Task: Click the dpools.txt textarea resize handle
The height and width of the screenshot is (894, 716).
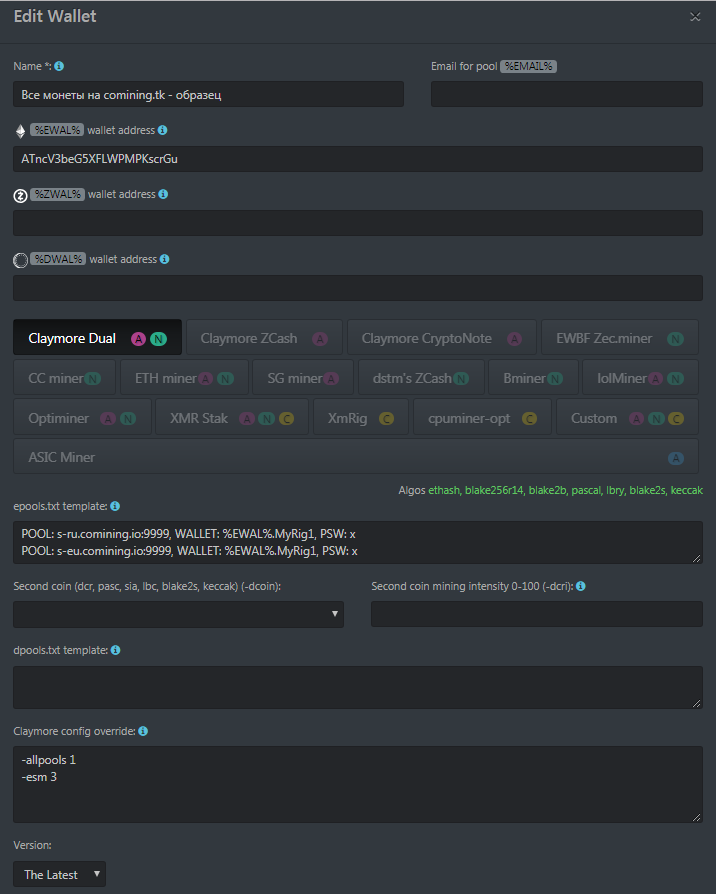Action: click(697, 703)
